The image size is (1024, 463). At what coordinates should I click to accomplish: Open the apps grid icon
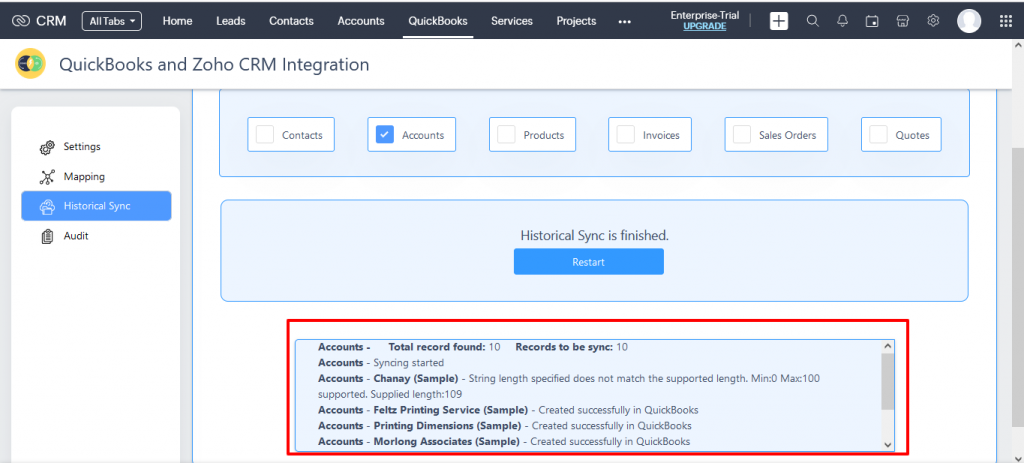pos(1006,21)
